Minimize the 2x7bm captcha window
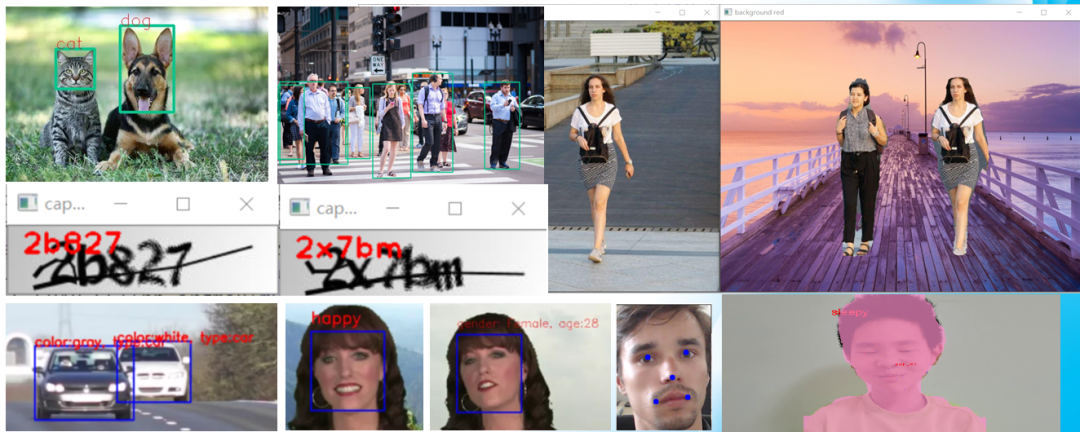The height and width of the screenshot is (432, 1080). tap(393, 208)
